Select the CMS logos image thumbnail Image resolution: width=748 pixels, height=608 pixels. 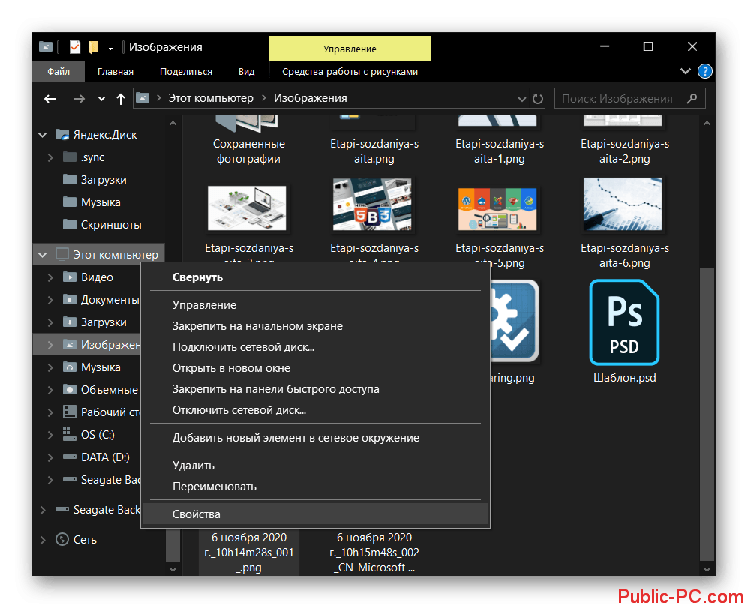coord(497,208)
